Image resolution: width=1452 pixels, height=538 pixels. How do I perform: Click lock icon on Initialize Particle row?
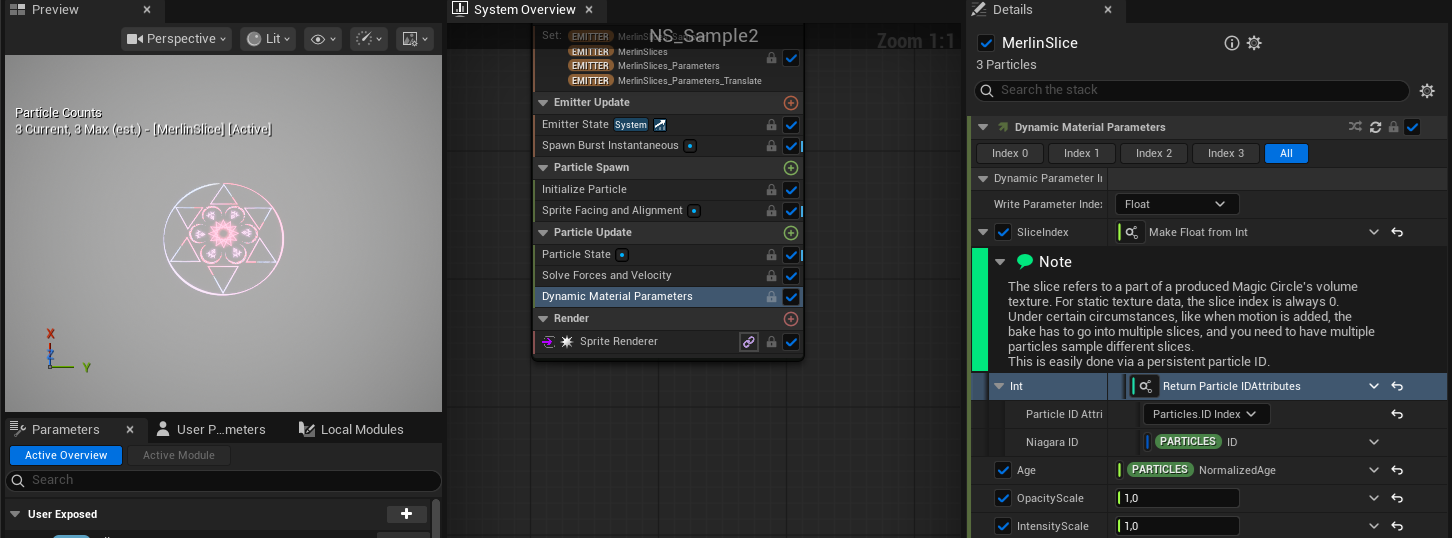pyautogui.click(x=771, y=190)
